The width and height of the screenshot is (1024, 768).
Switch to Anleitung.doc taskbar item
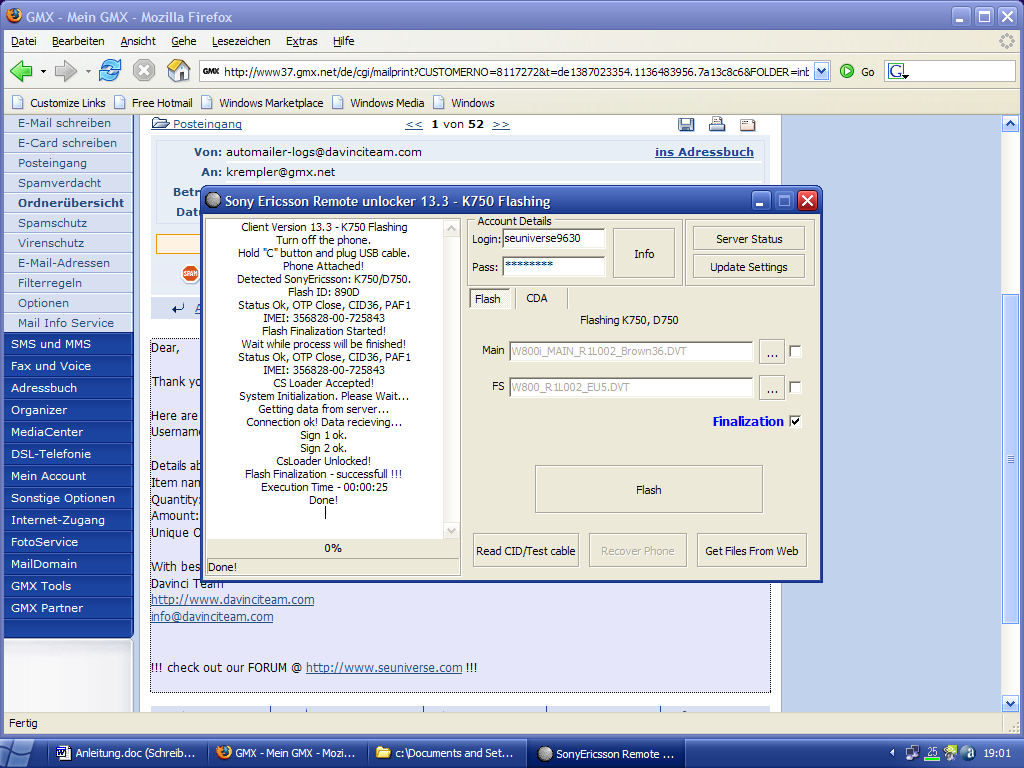126,753
